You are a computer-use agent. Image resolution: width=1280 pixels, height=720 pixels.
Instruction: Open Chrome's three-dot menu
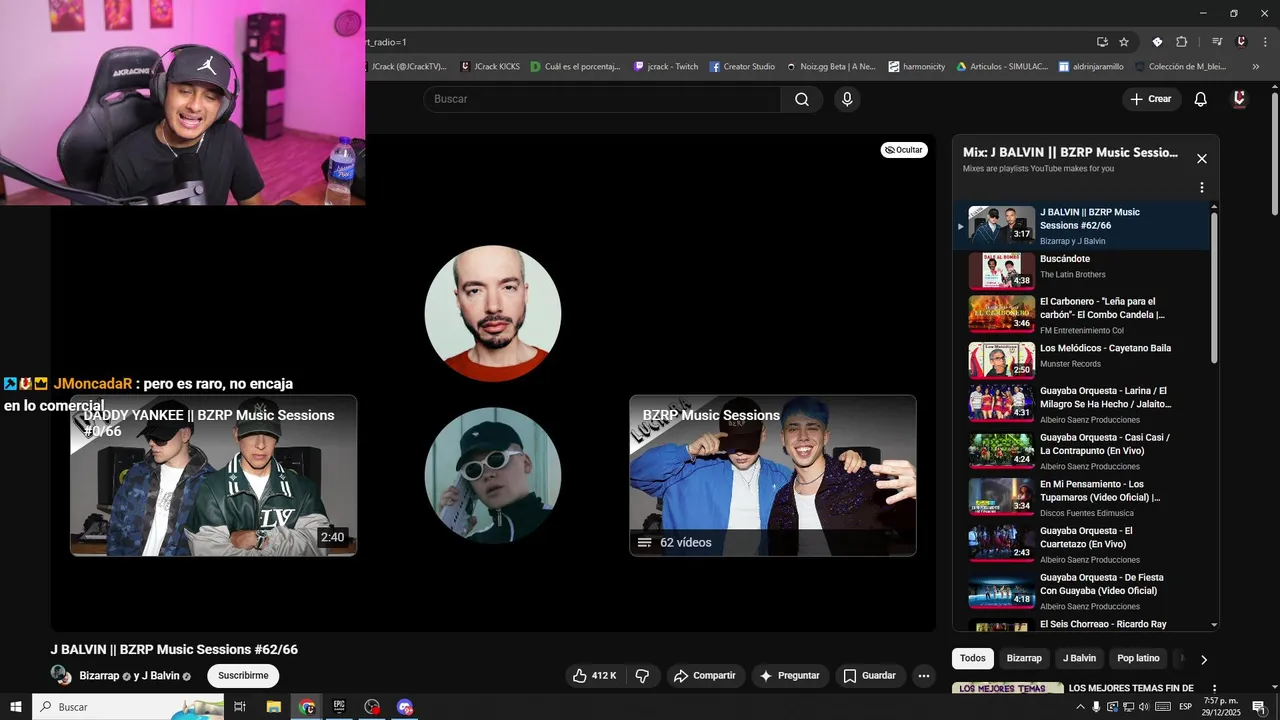1266,42
